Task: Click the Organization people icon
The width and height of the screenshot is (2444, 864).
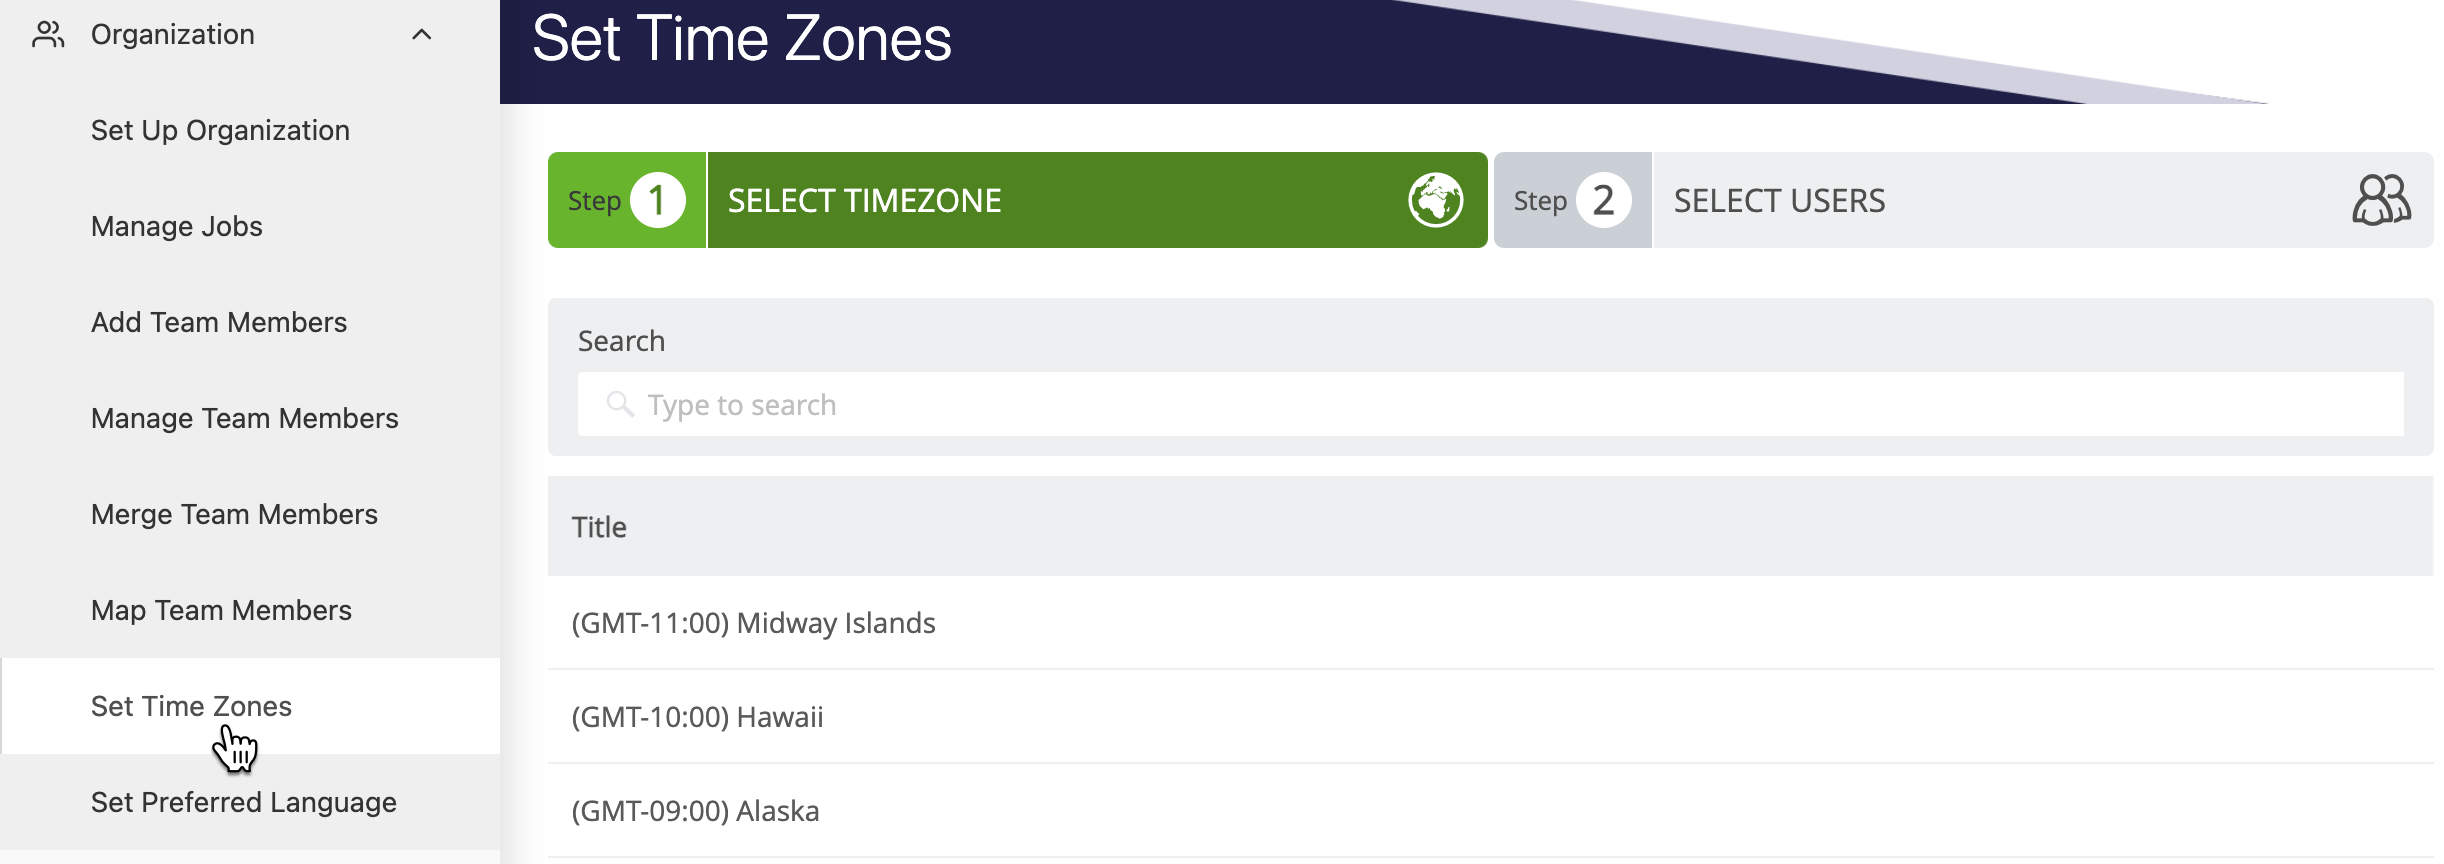Action: (49, 33)
